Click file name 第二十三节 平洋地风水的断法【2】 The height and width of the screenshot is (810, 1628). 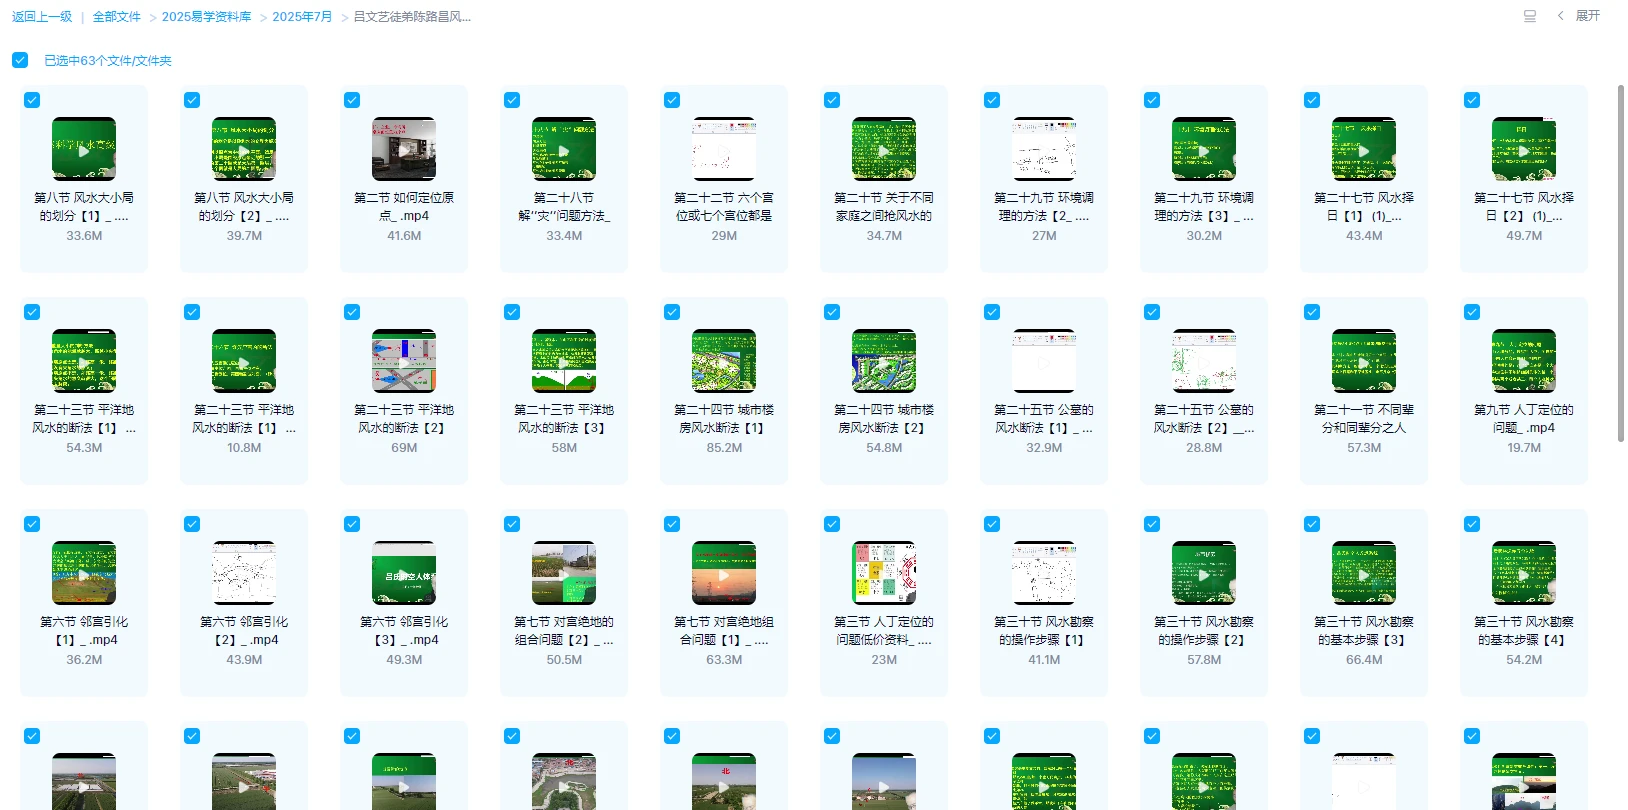point(404,419)
